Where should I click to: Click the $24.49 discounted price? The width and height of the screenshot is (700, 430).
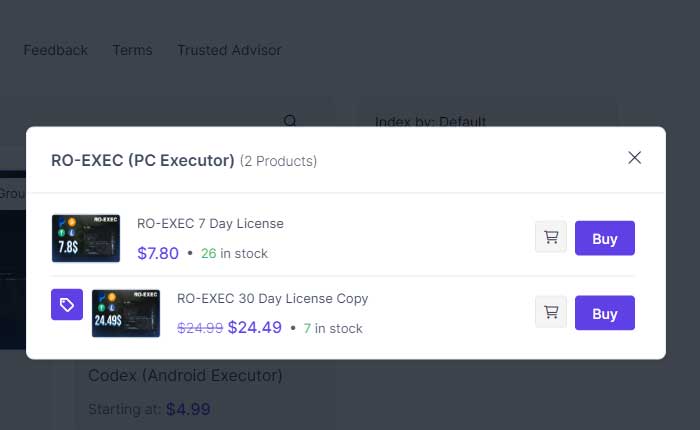coord(254,327)
